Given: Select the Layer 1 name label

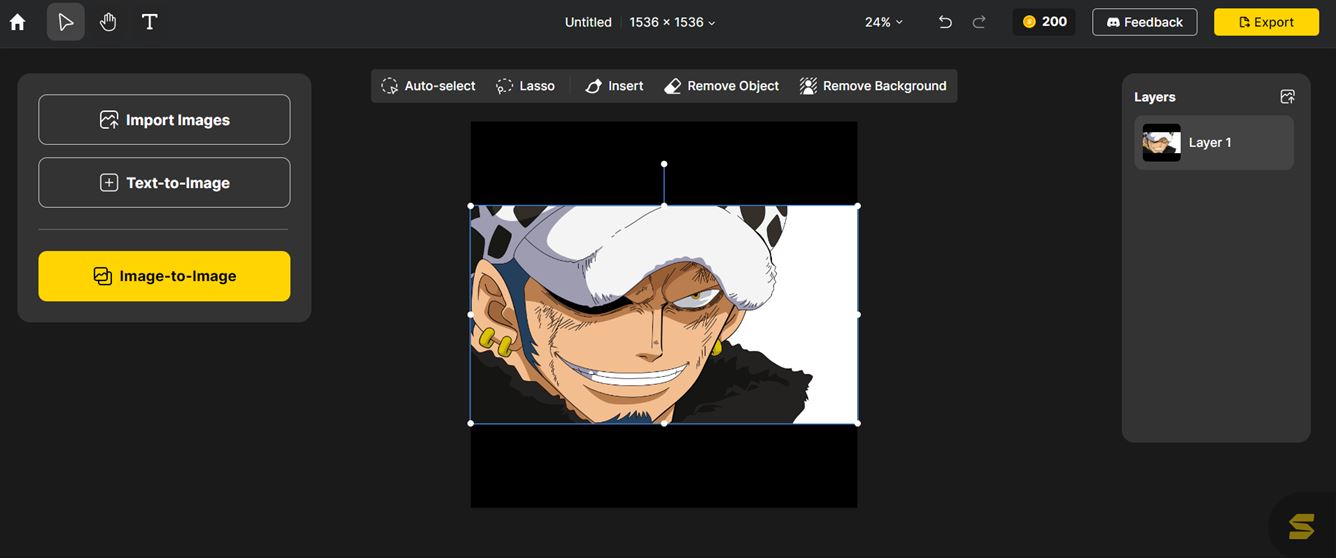Looking at the screenshot, I should (1210, 143).
